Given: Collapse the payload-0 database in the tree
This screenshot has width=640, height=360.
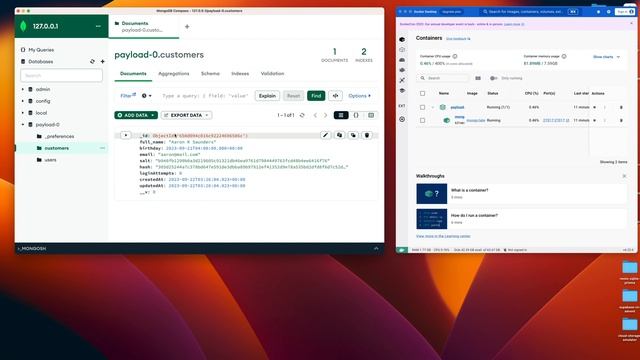Looking at the screenshot, I should click(x=23, y=124).
